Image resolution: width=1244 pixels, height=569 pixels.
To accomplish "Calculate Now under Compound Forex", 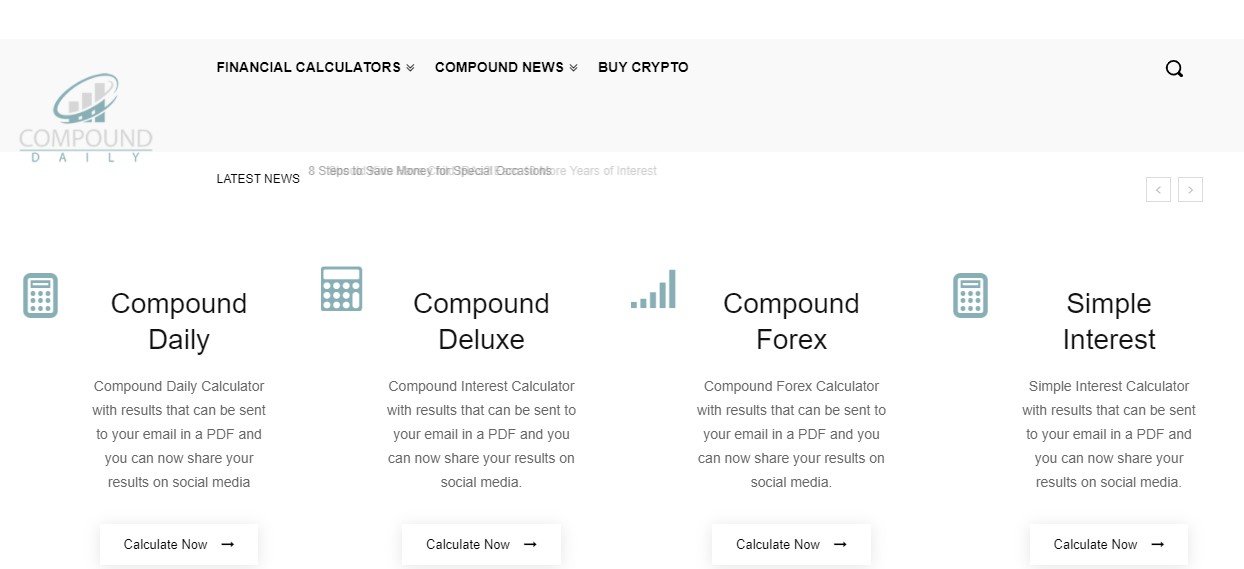I will pyautogui.click(x=791, y=544).
